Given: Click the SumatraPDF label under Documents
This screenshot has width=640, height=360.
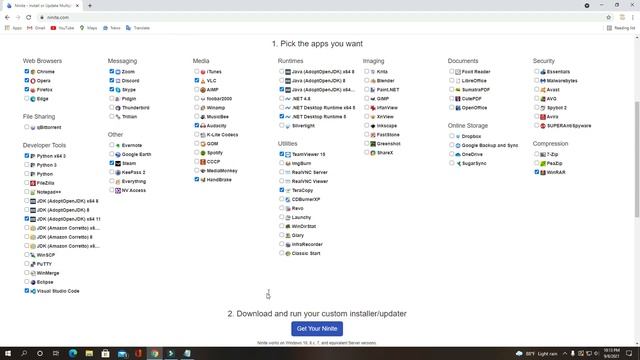Looking at the screenshot, I should pos(476,90).
